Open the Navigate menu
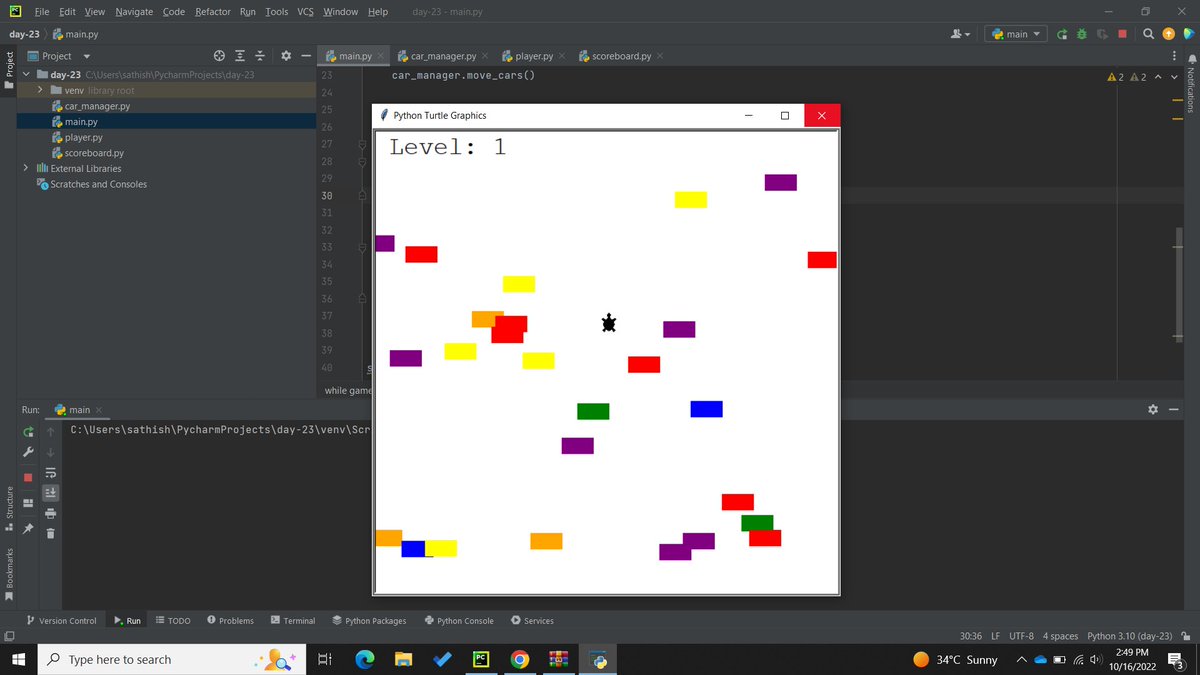Screen dimensions: 1200x675 pos(134,11)
